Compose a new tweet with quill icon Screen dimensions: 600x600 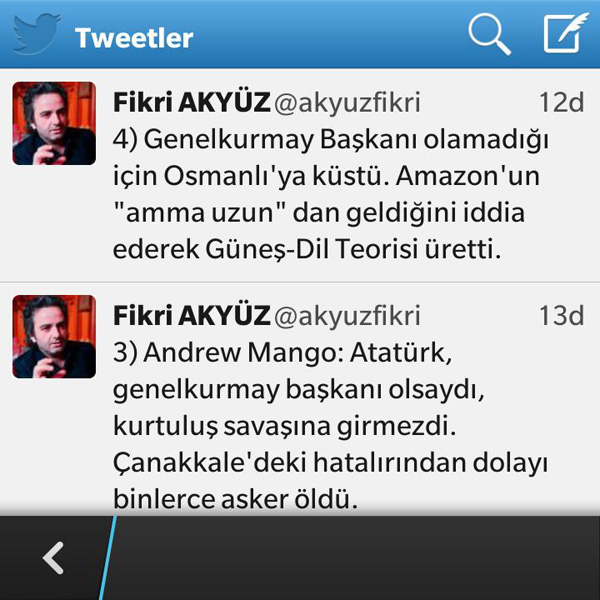point(566,33)
